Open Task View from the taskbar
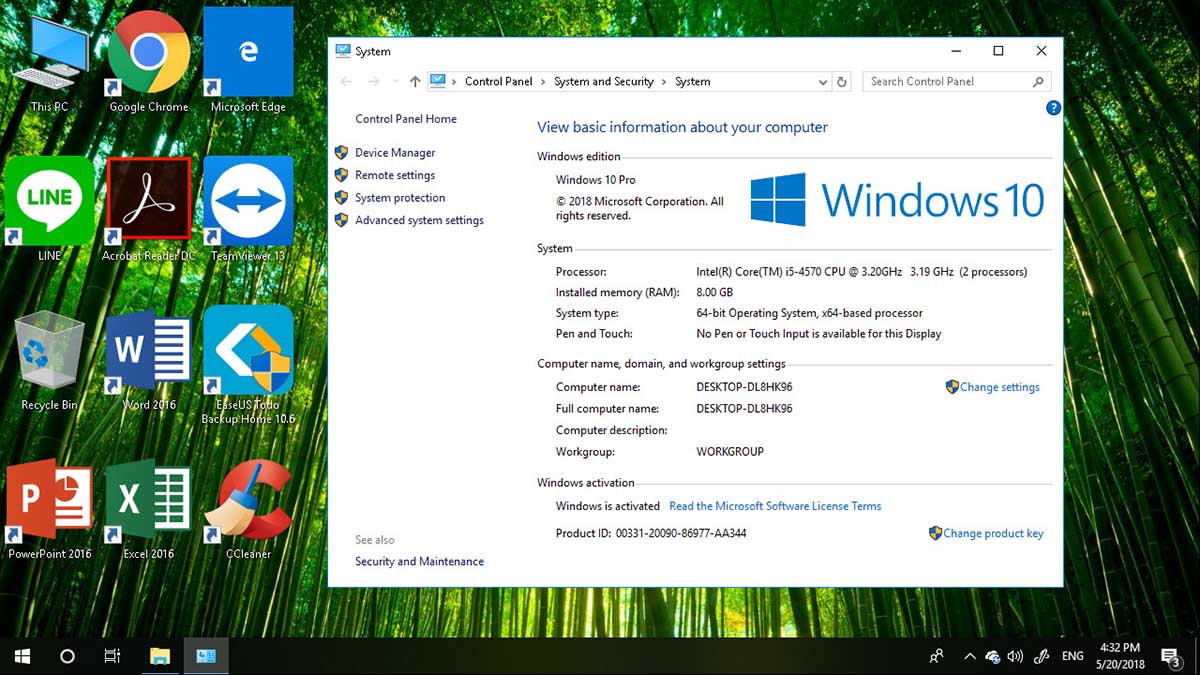Screen dimensions: 1200x675 (x=113, y=656)
